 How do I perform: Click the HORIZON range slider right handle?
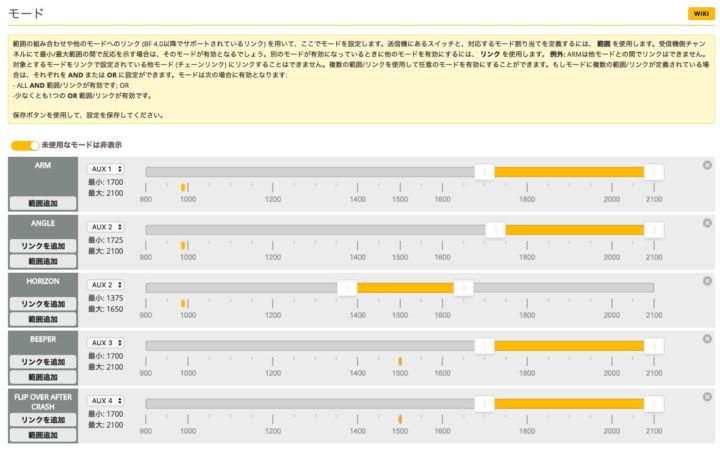tap(463, 288)
